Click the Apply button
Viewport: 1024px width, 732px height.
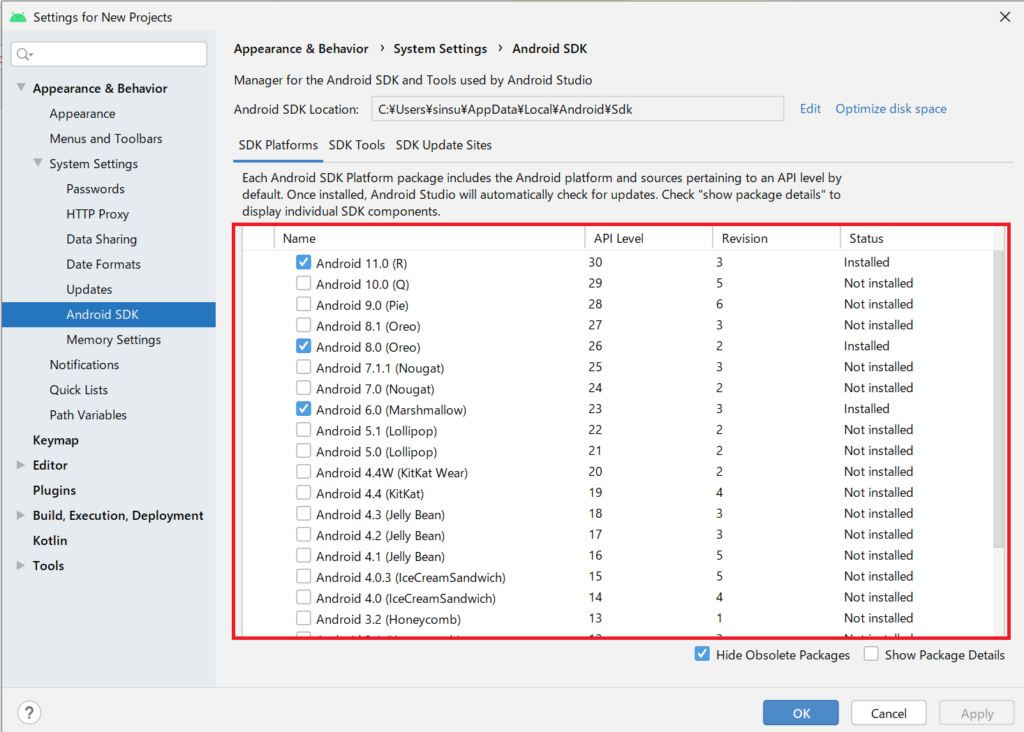click(x=976, y=713)
